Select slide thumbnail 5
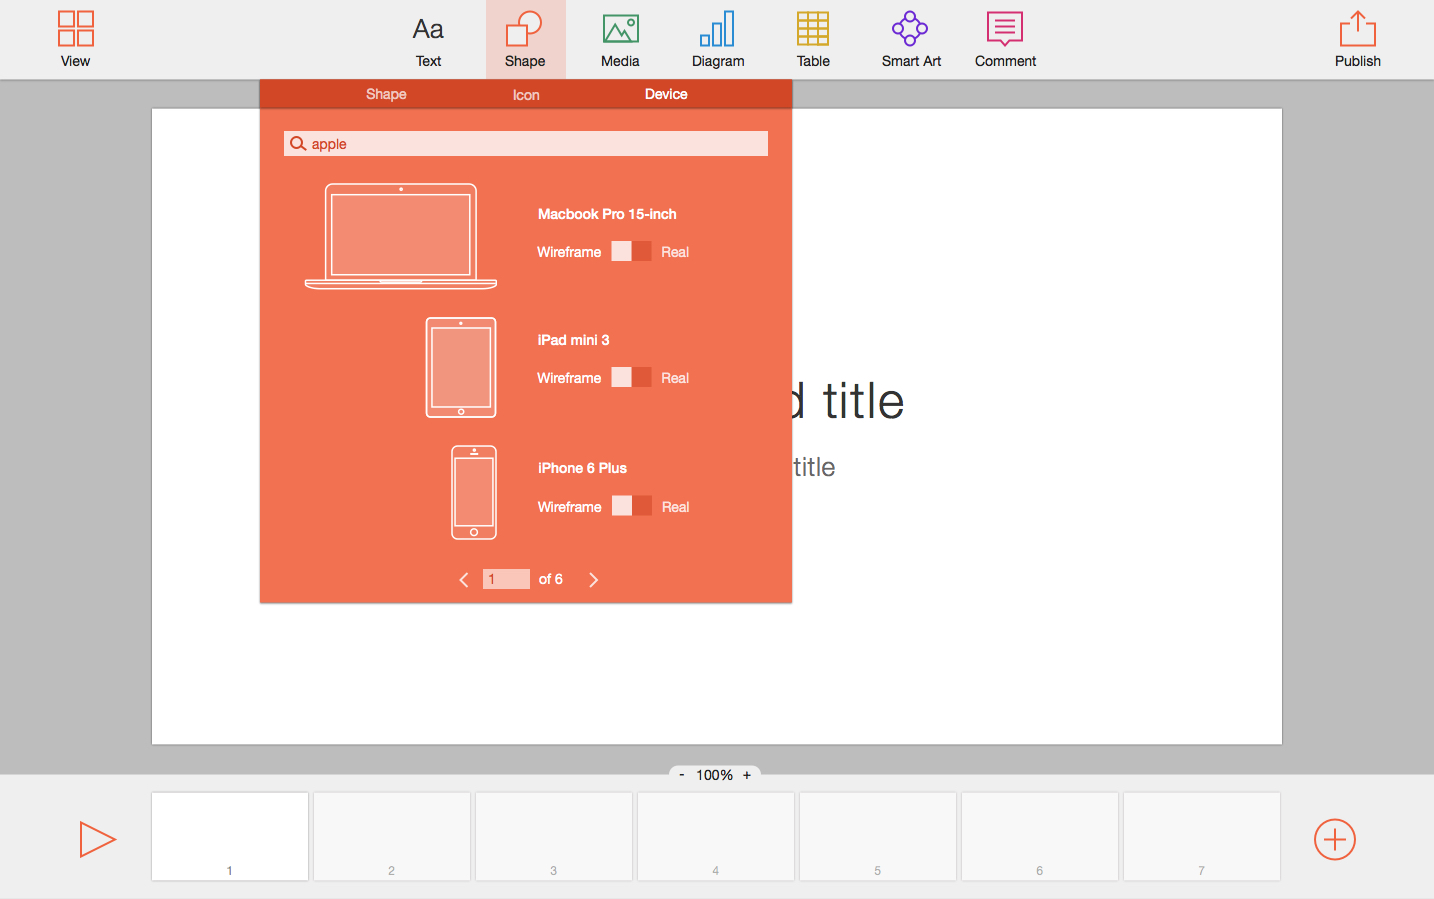 point(878,836)
